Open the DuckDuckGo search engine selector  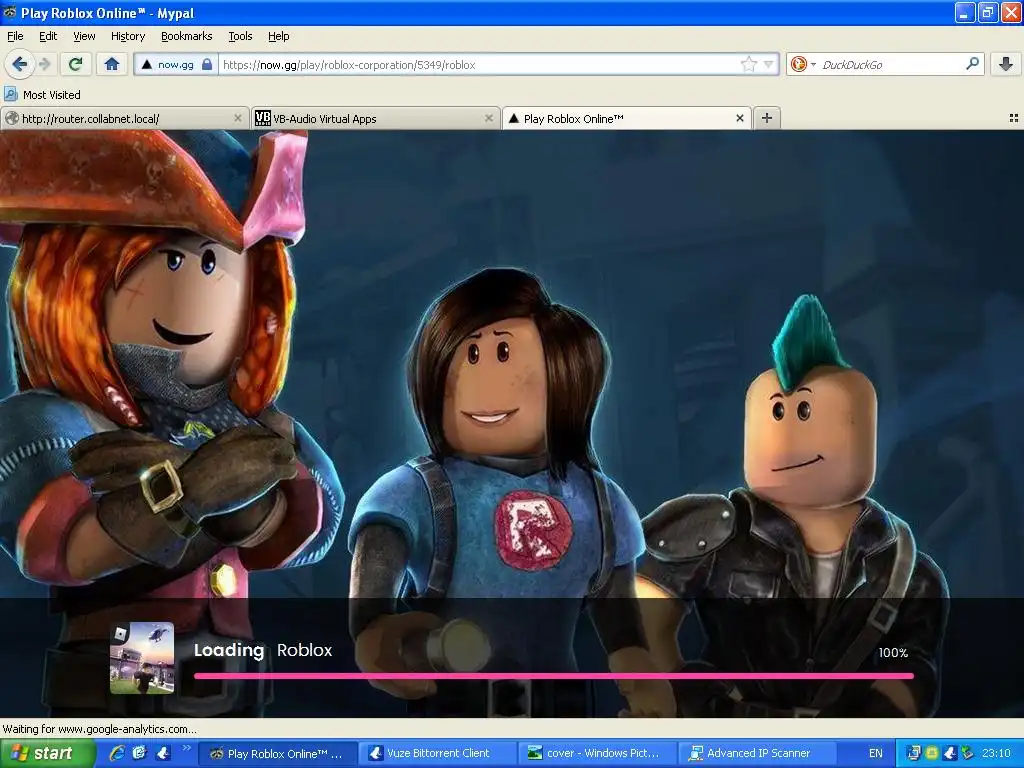coord(803,64)
